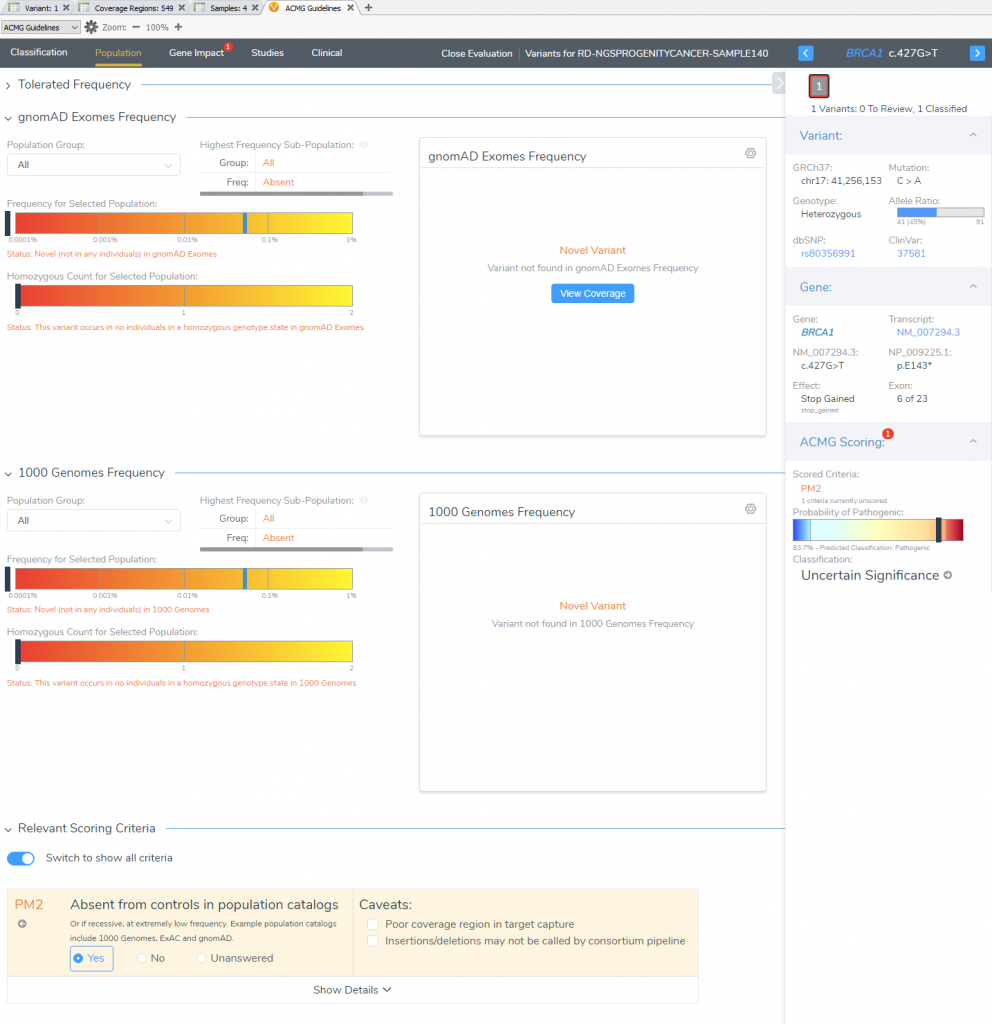Viewport: 992px width, 1024px height.
Task: Open 1000 Genomes Frequency chart settings gear
Action: (751, 509)
